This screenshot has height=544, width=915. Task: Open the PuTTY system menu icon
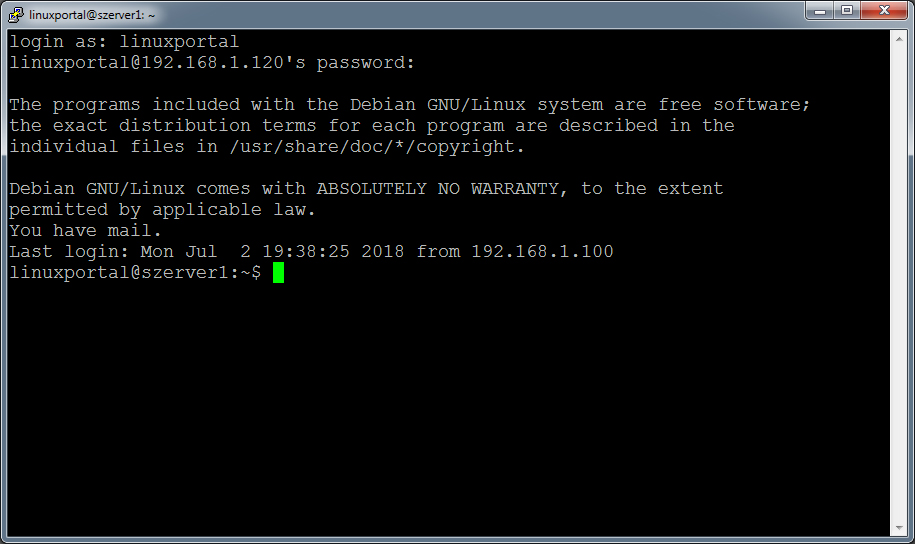coord(15,13)
